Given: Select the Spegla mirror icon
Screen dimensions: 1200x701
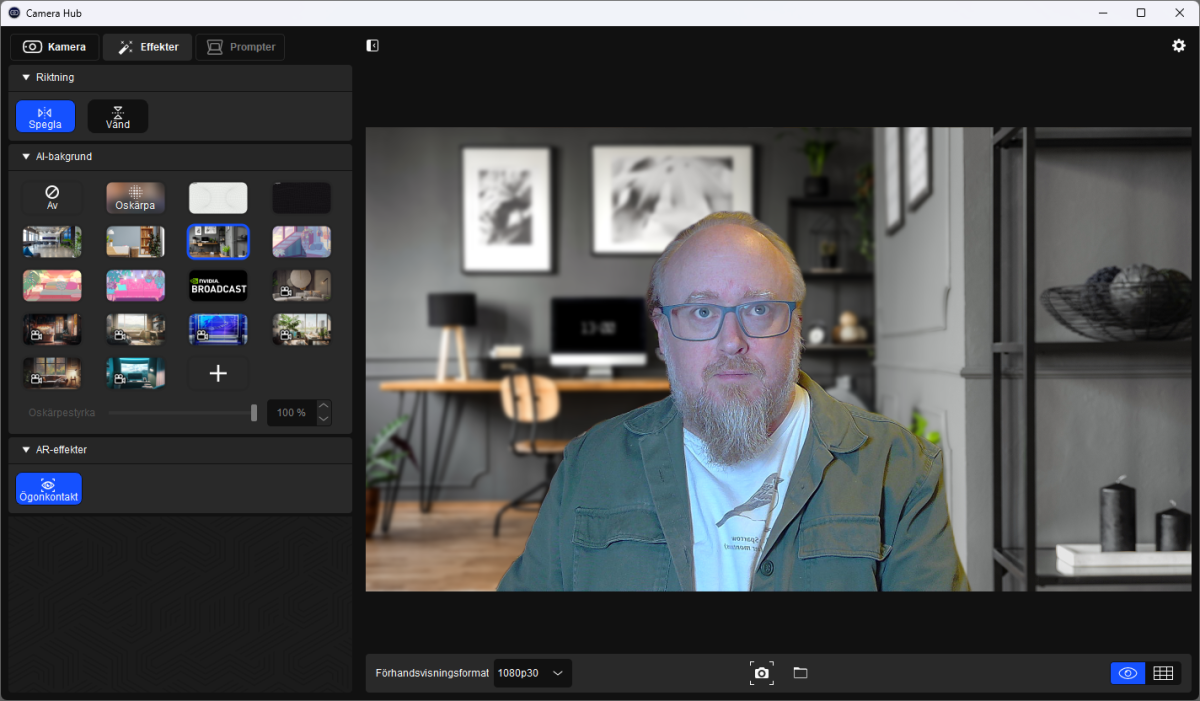Looking at the screenshot, I should pyautogui.click(x=45, y=116).
